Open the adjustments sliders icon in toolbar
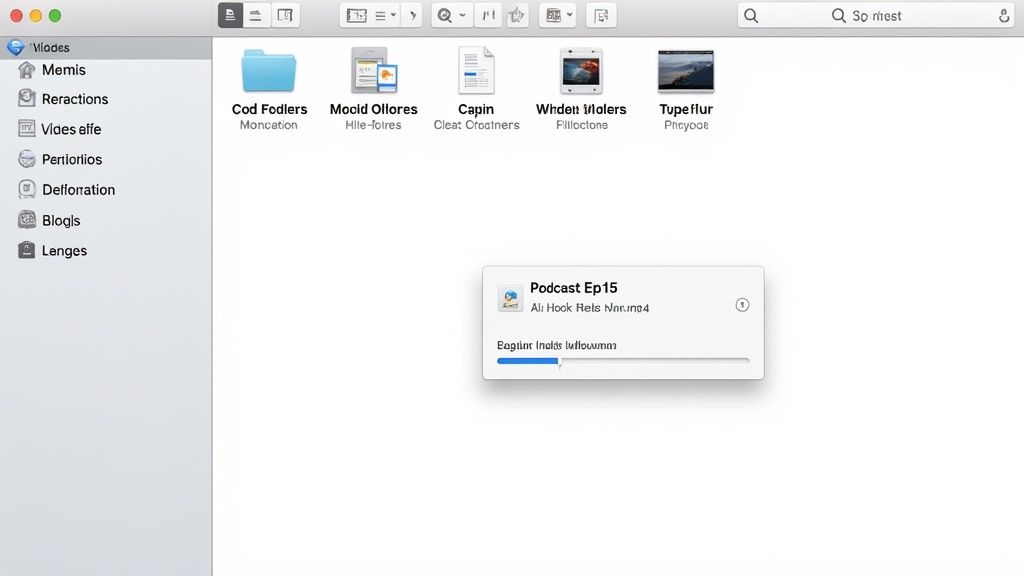The height and width of the screenshot is (576, 1024). click(x=488, y=14)
